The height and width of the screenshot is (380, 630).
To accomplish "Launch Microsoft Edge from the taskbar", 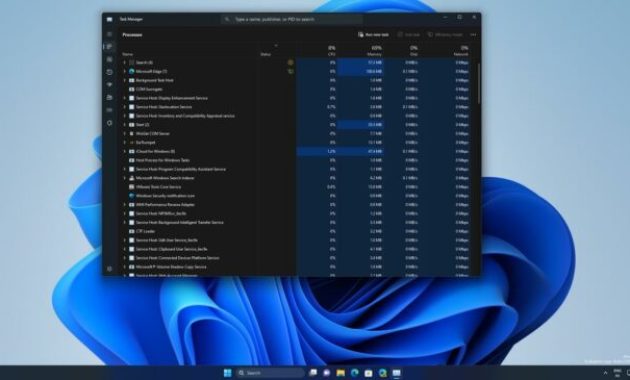I will pos(354,373).
